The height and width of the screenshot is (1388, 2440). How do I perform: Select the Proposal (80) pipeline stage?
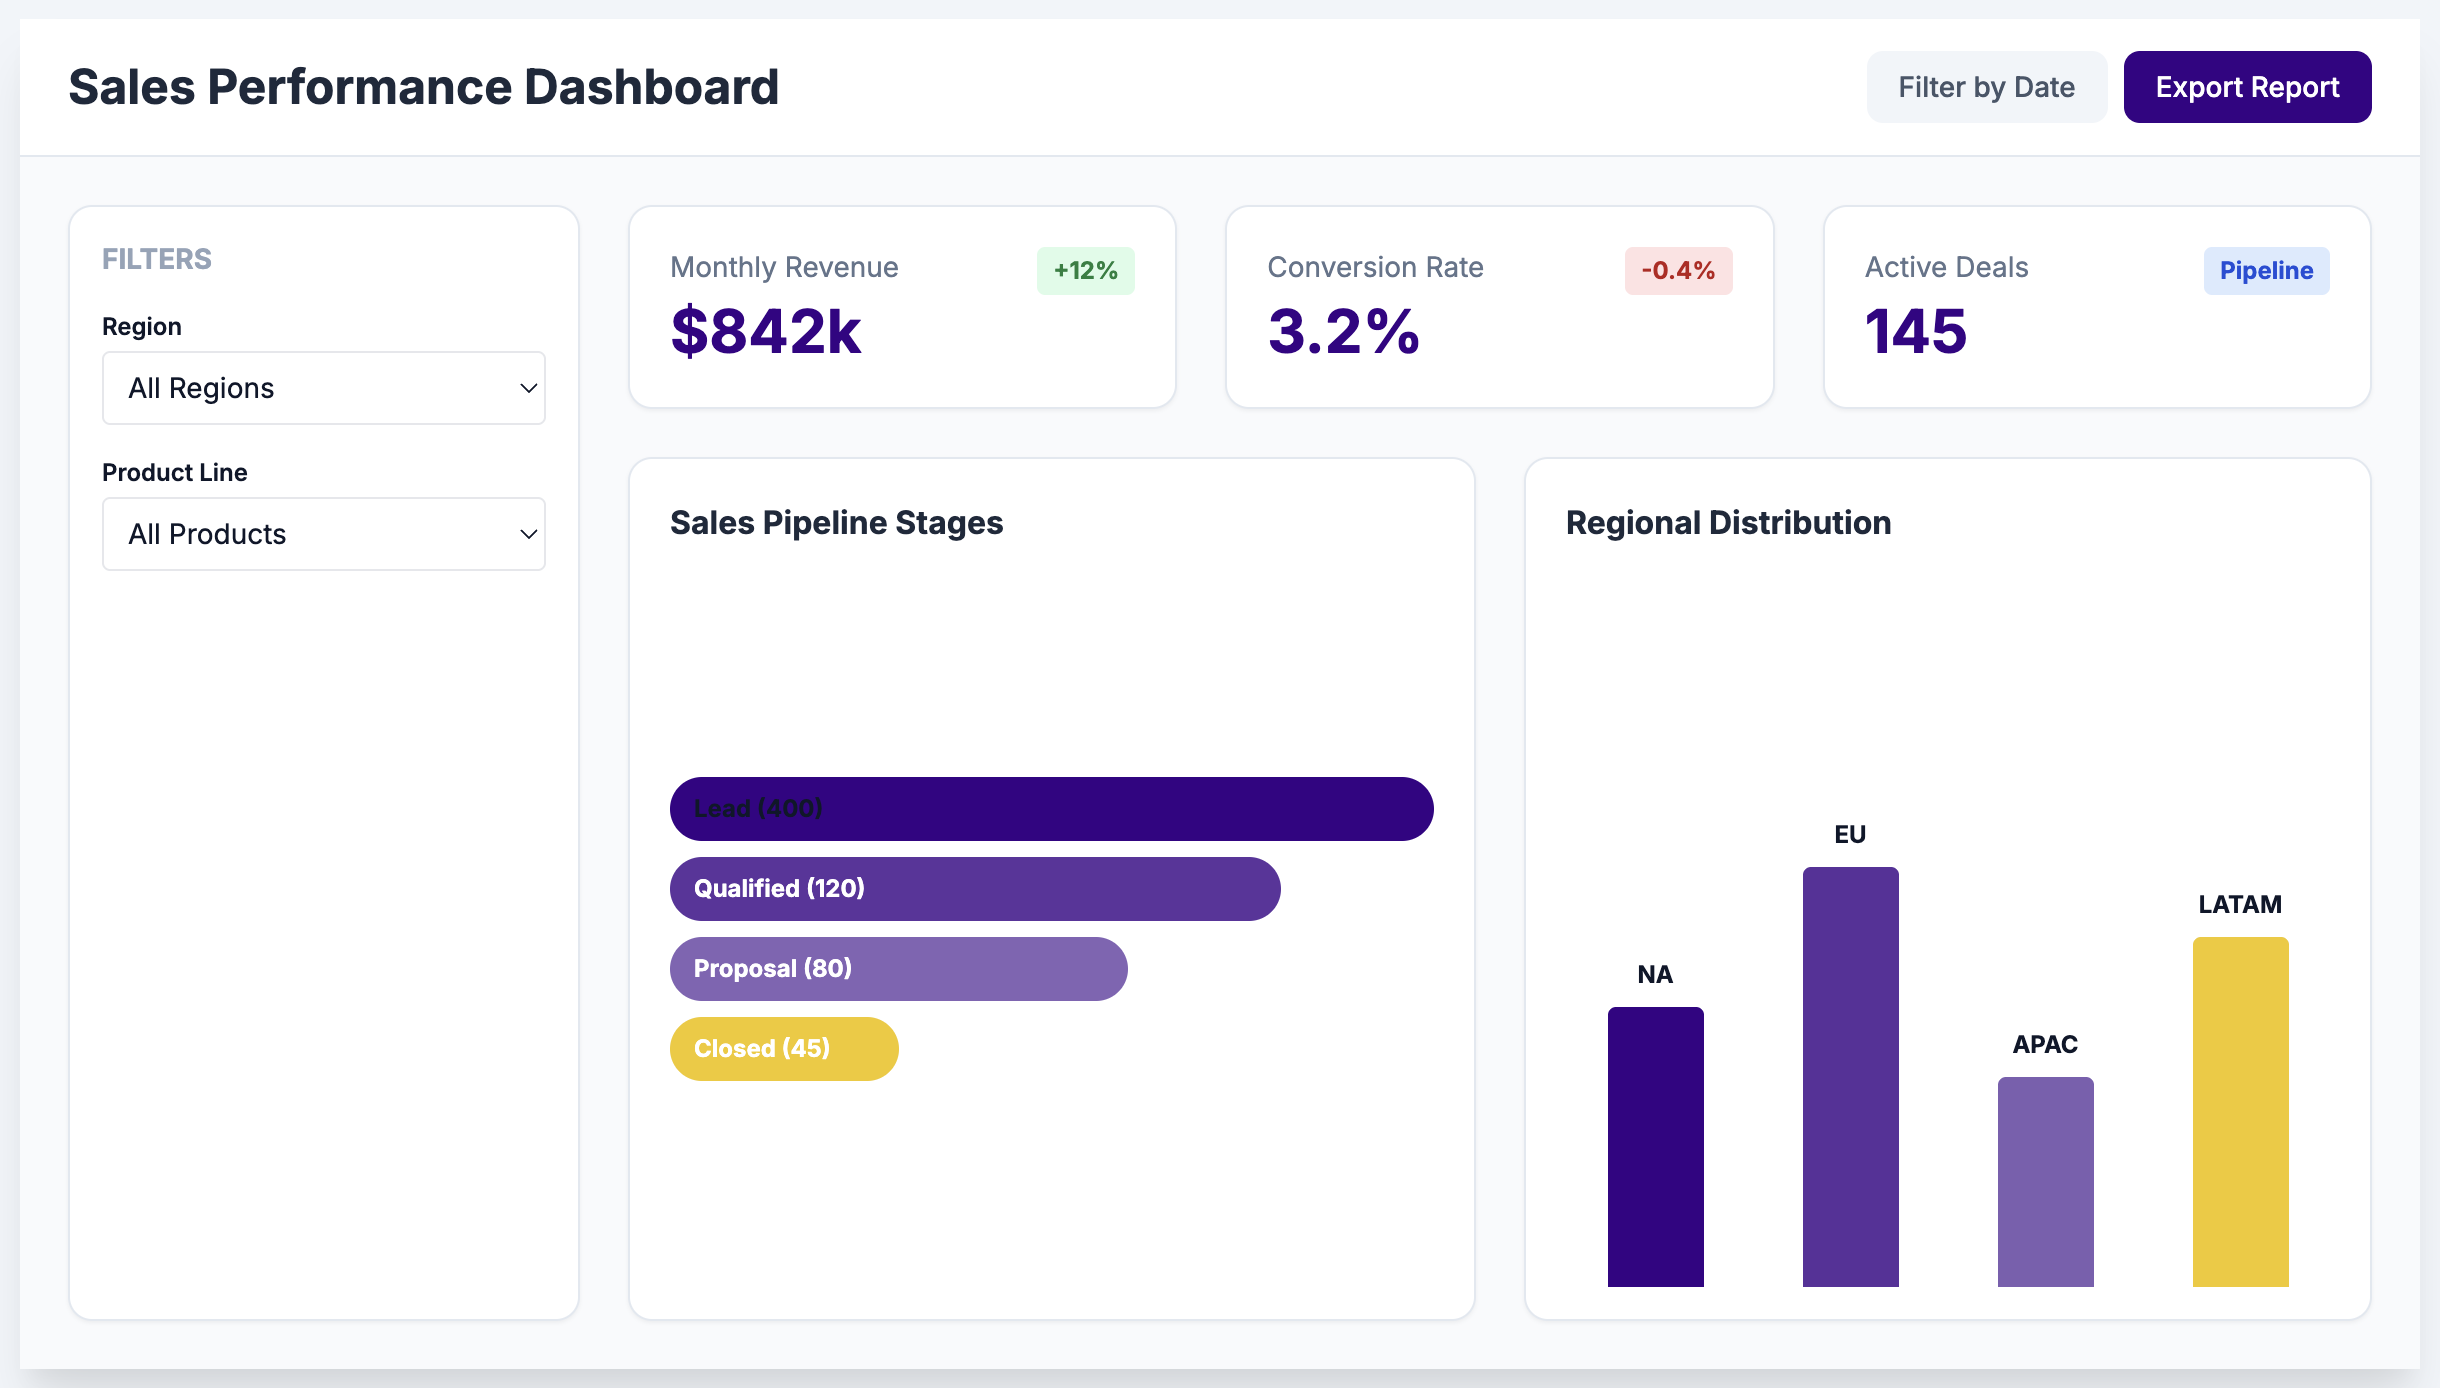pos(897,968)
